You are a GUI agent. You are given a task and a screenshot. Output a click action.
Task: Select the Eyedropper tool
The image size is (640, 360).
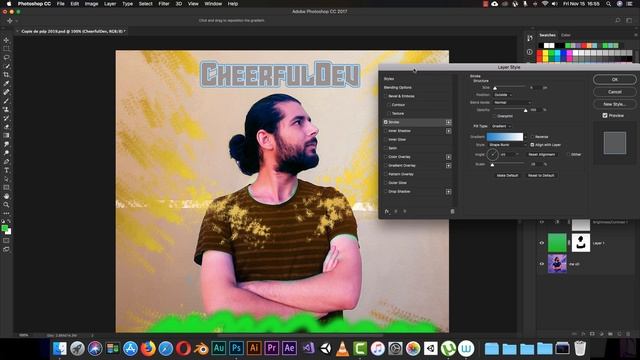6,83
